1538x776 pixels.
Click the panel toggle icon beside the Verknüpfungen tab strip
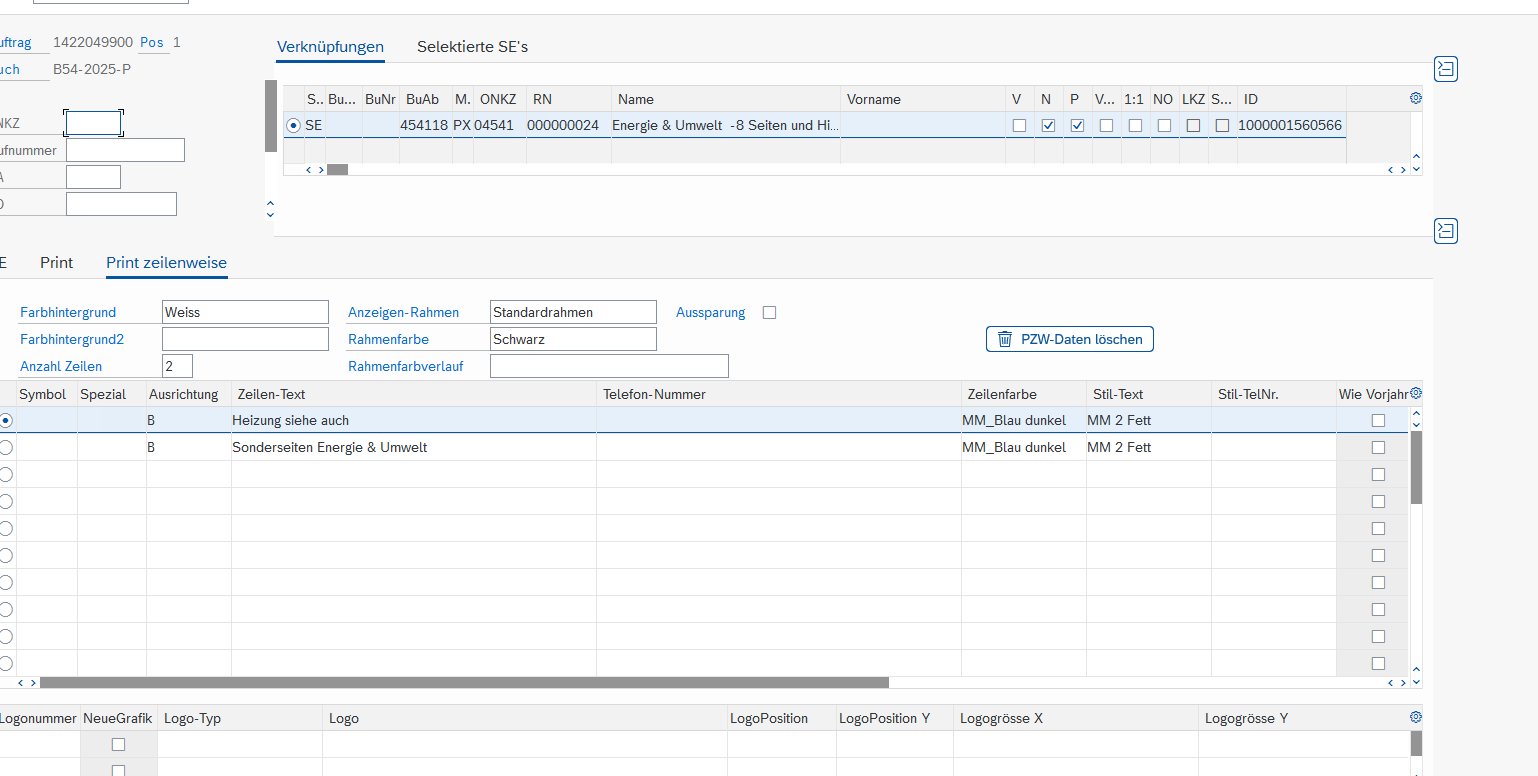(x=1446, y=69)
